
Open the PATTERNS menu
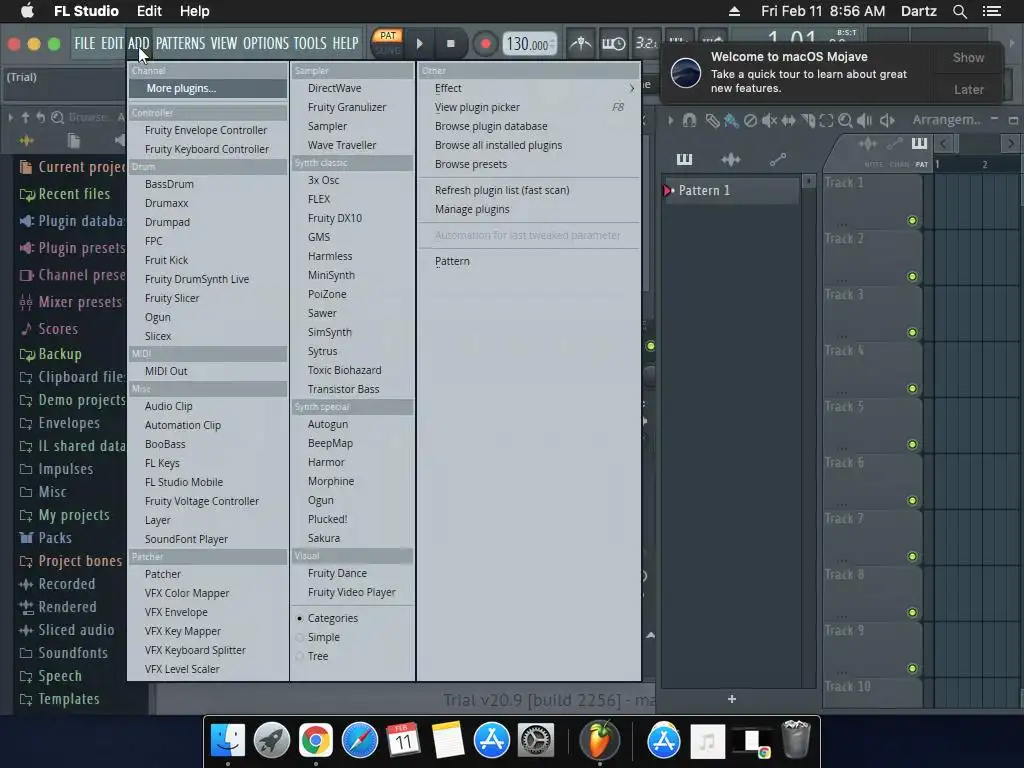pos(180,43)
